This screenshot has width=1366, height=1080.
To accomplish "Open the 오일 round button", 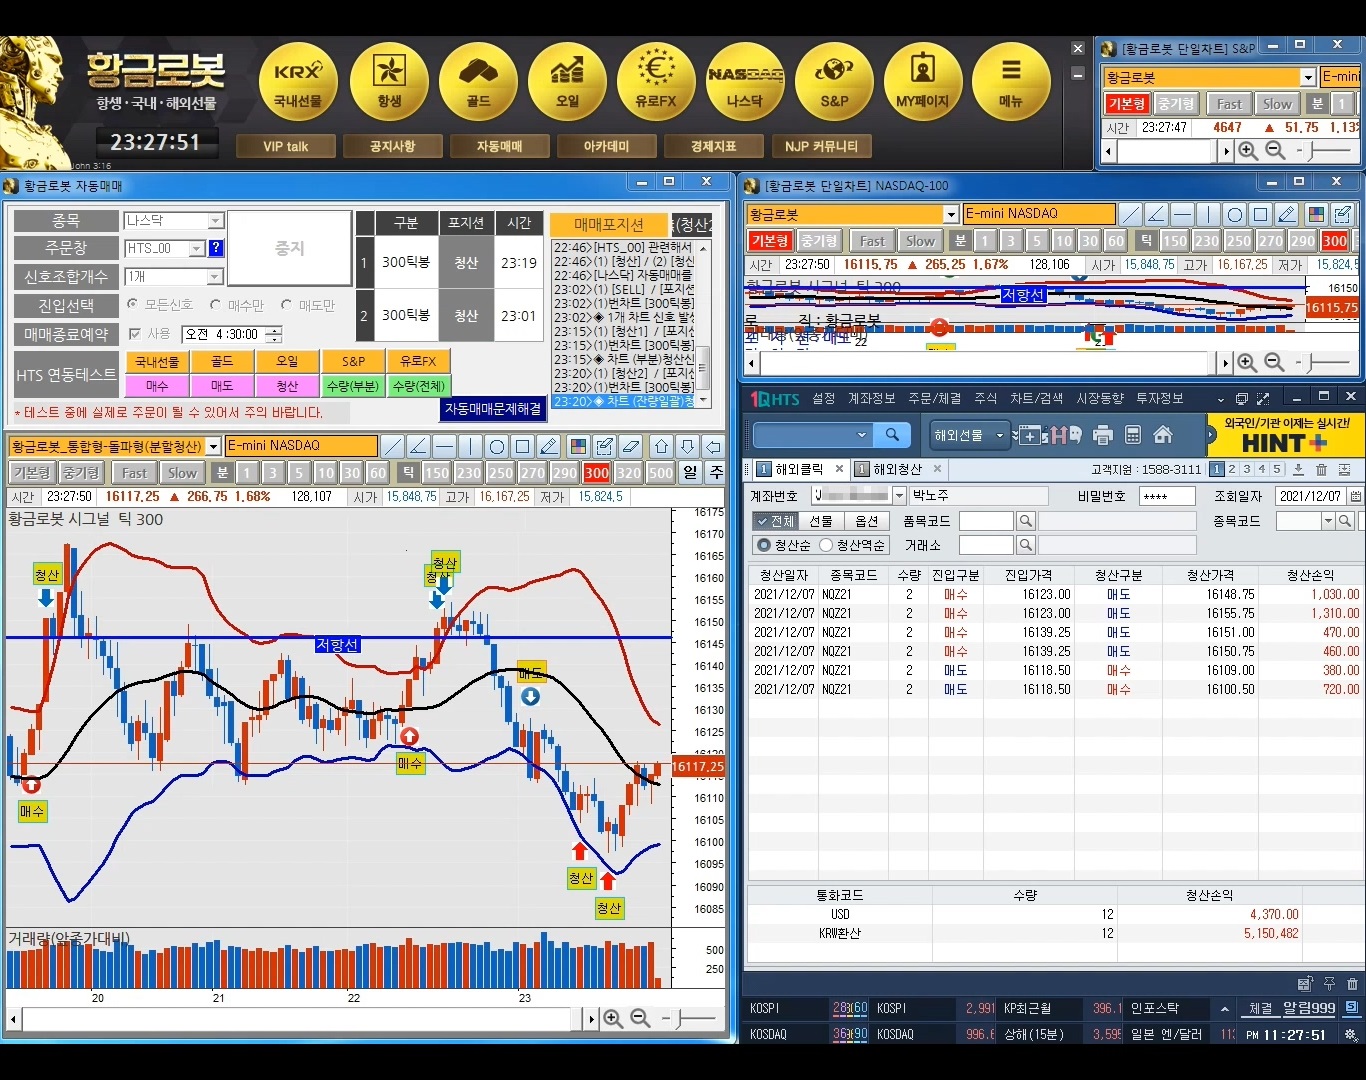I will [567, 83].
